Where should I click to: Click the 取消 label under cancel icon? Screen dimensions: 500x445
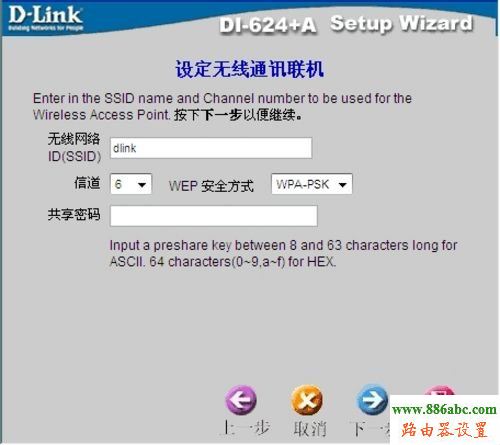pyautogui.click(x=310, y=428)
